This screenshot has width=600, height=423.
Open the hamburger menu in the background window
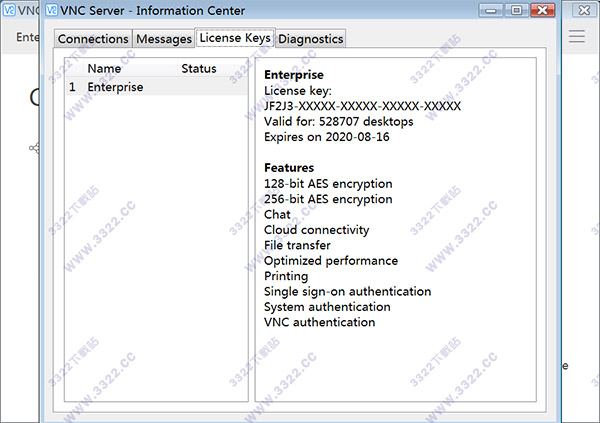click(x=577, y=37)
